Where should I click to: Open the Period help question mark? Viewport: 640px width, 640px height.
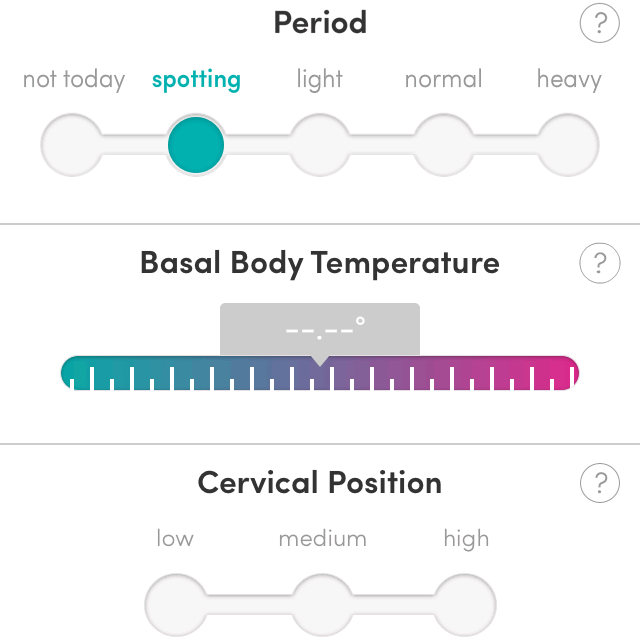pyautogui.click(x=600, y=23)
